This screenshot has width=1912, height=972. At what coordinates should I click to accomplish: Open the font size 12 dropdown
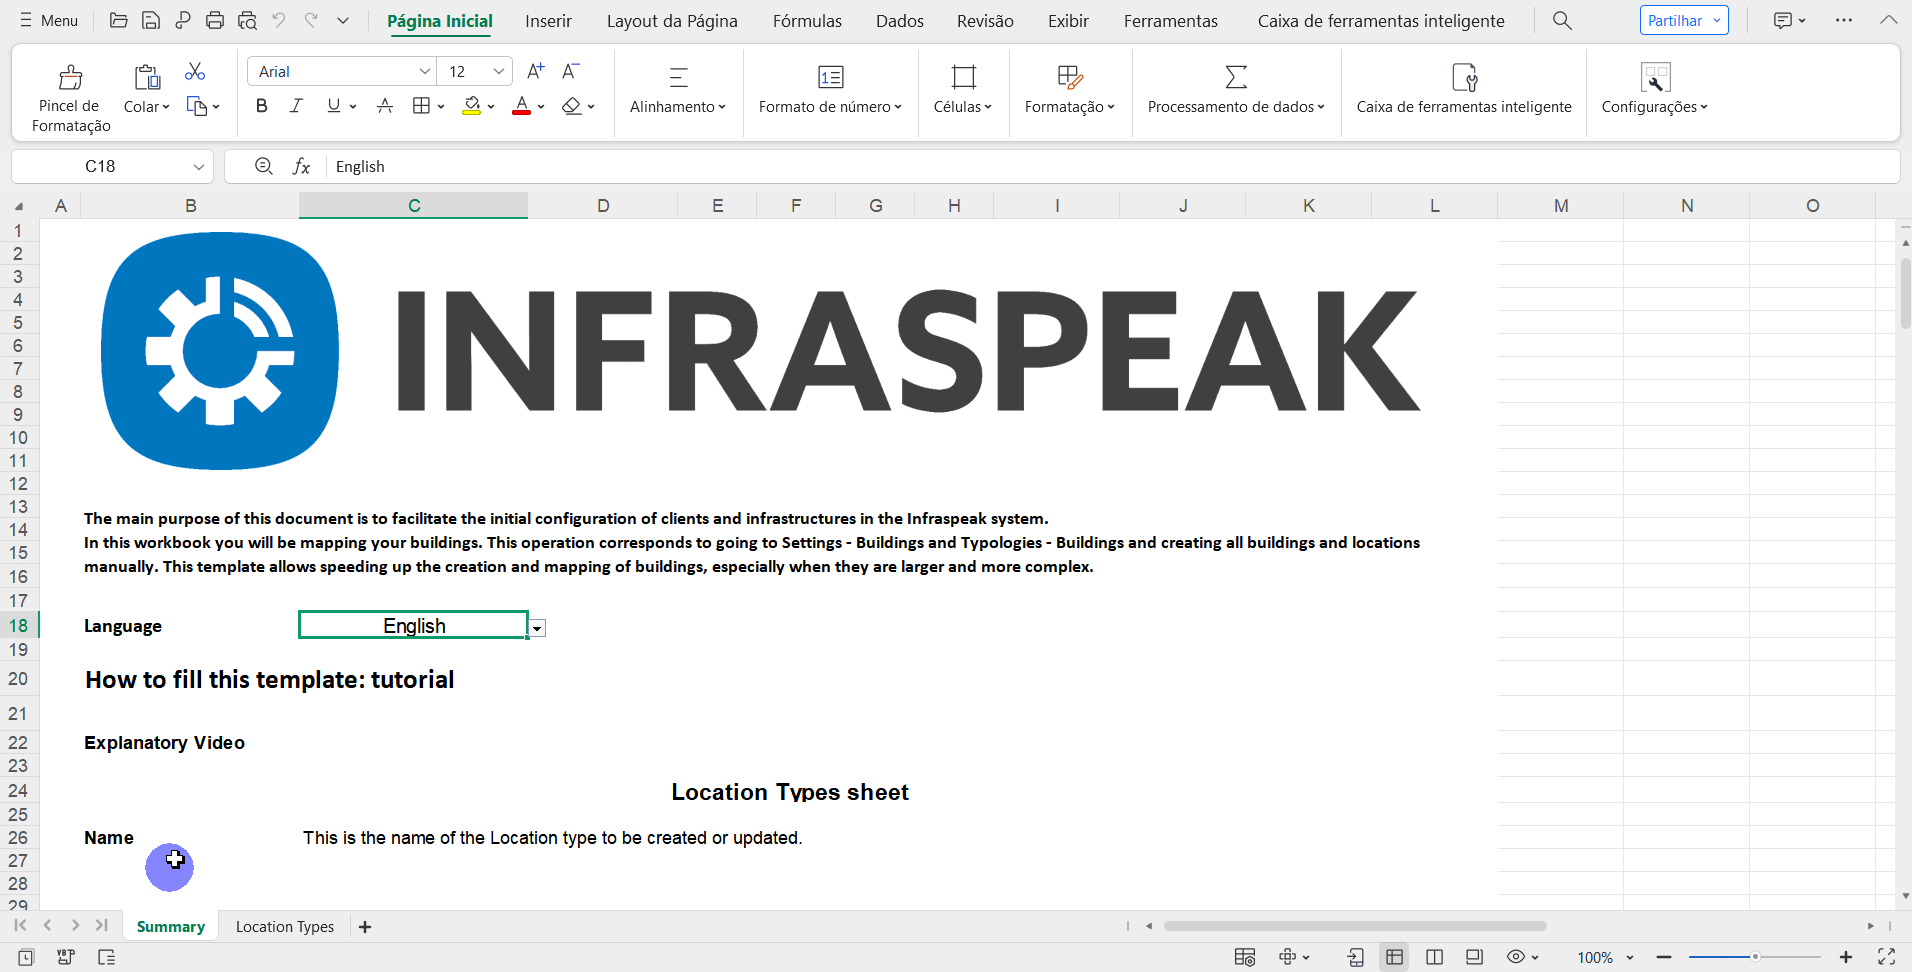pyautogui.click(x=499, y=71)
